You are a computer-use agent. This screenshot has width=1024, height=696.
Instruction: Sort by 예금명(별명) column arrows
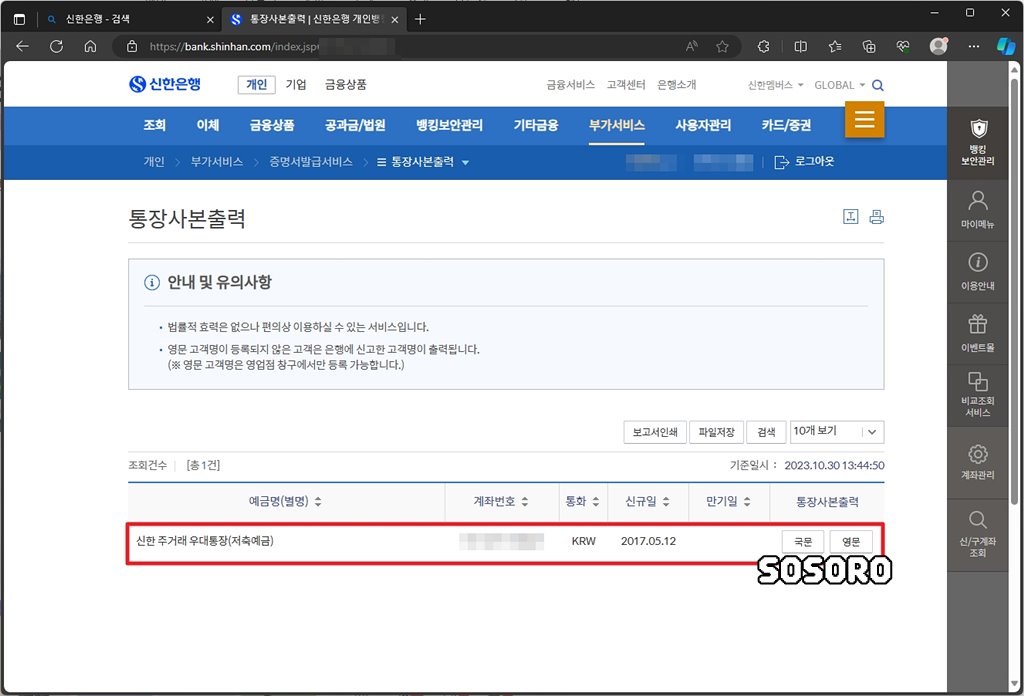(x=318, y=501)
